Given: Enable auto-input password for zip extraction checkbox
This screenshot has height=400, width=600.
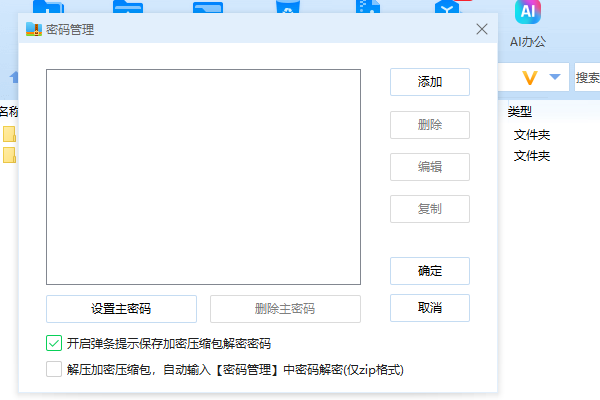Looking at the screenshot, I should (54, 369).
